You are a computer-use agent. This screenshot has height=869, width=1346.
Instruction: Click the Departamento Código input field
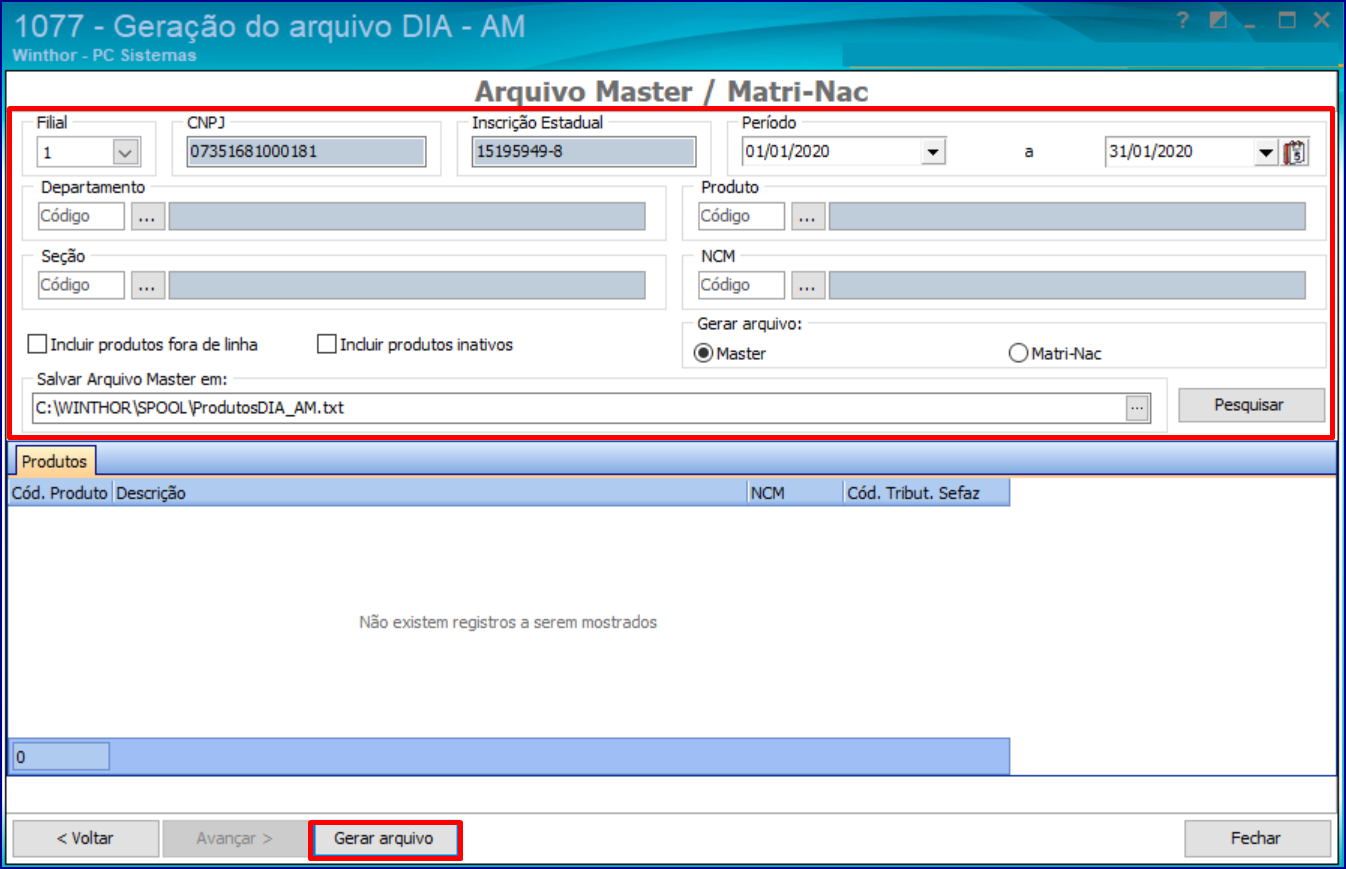coord(81,216)
